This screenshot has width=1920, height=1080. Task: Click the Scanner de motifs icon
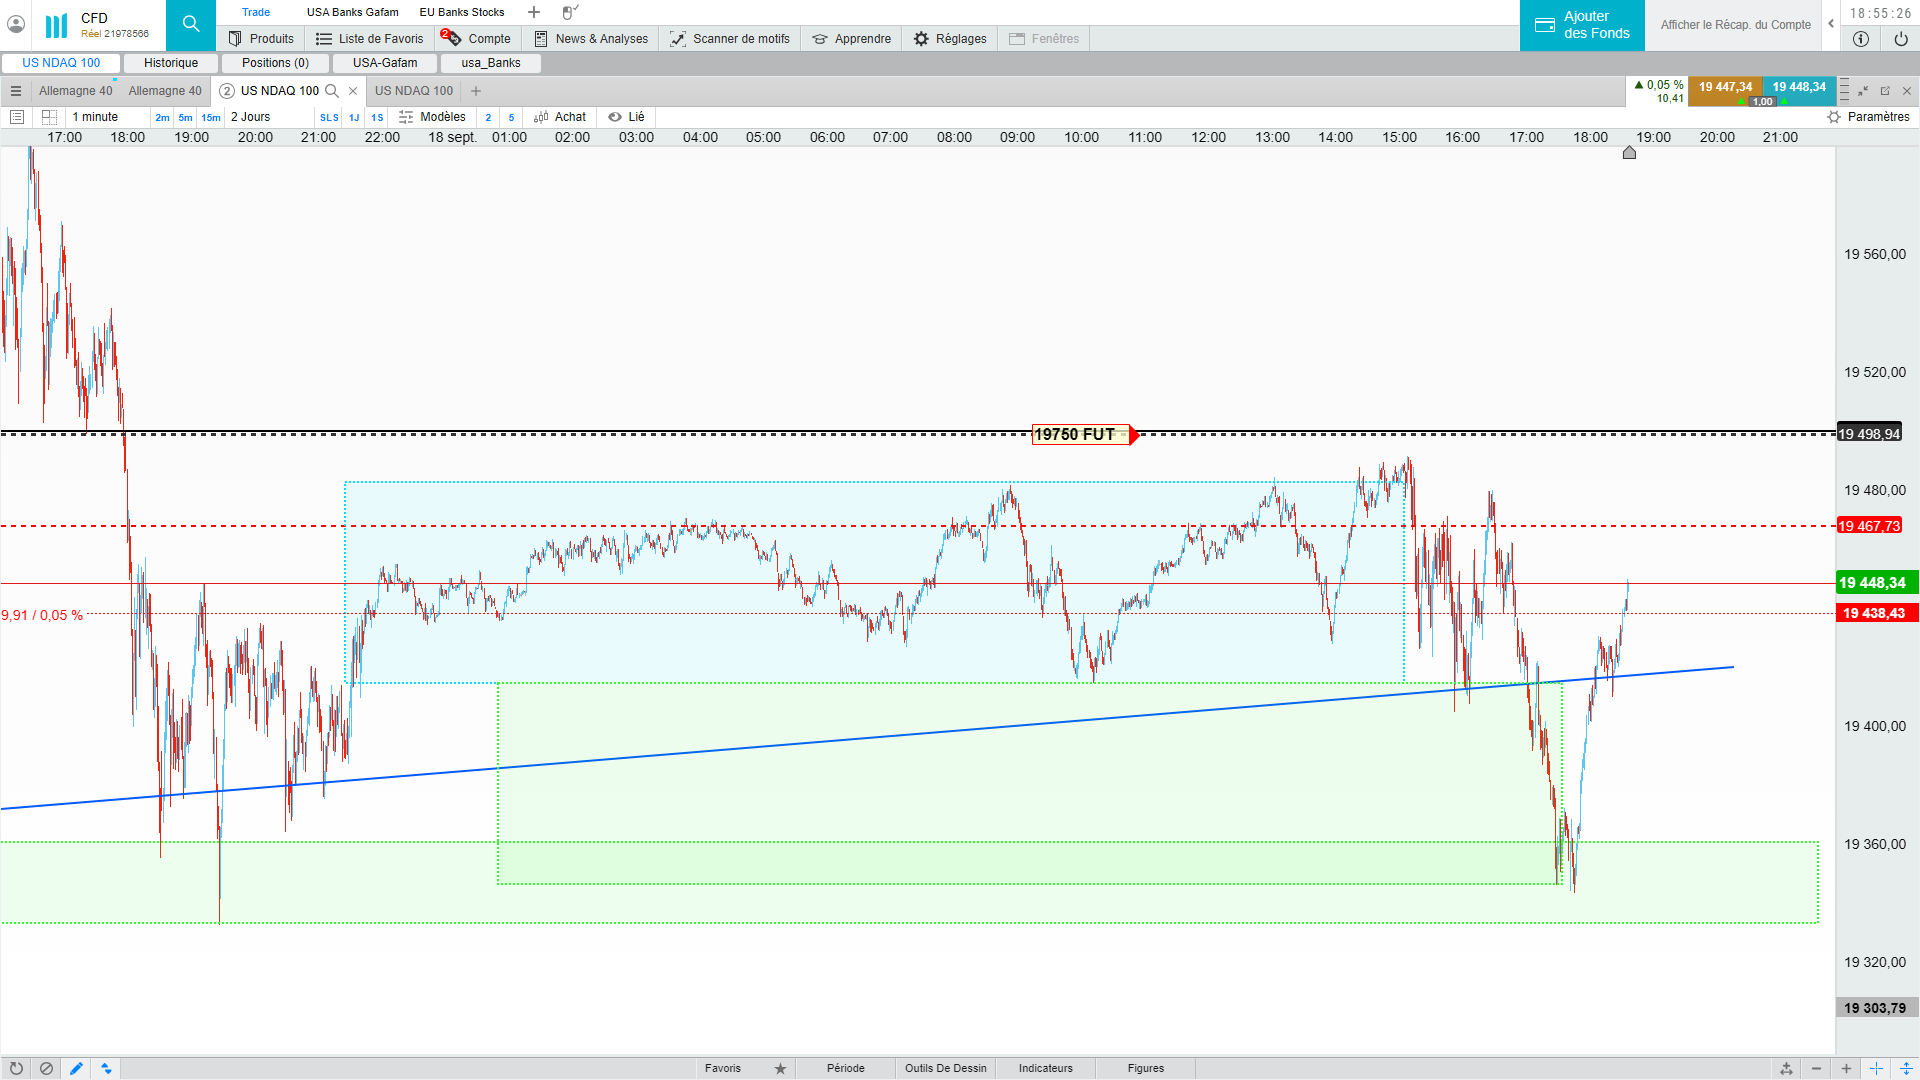coord(678,39)
